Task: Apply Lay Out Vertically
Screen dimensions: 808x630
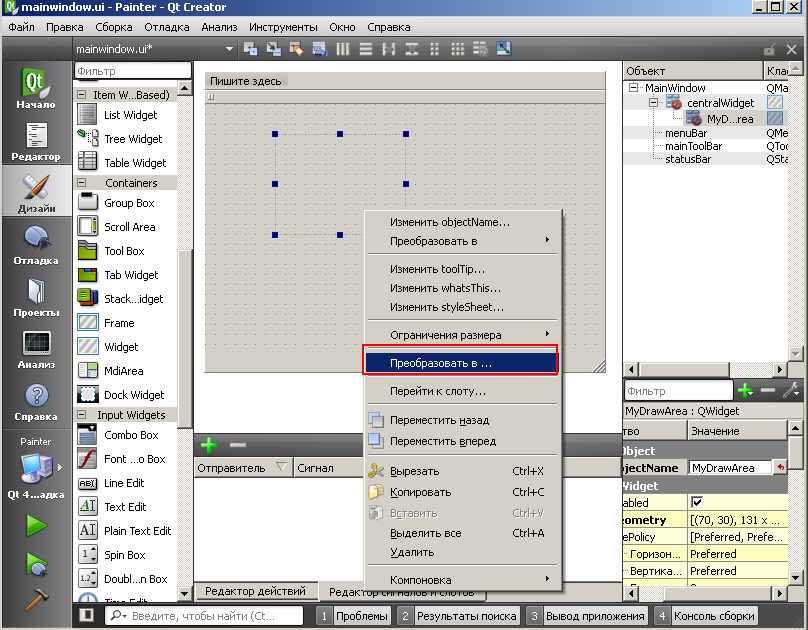Action: click(366, 49)
